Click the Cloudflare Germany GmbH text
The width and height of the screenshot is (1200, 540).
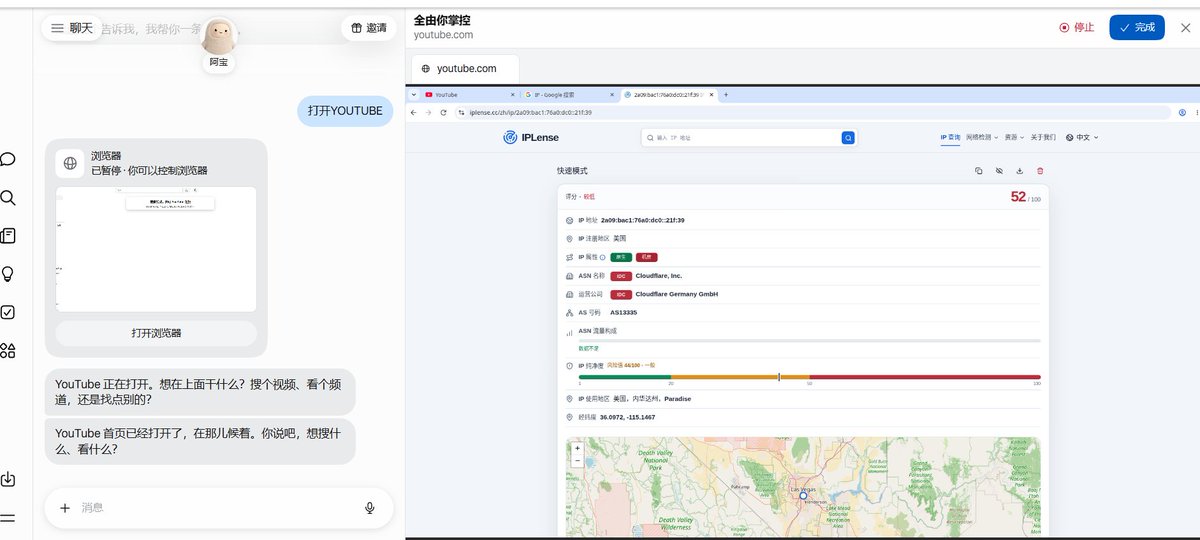(677, 294)
